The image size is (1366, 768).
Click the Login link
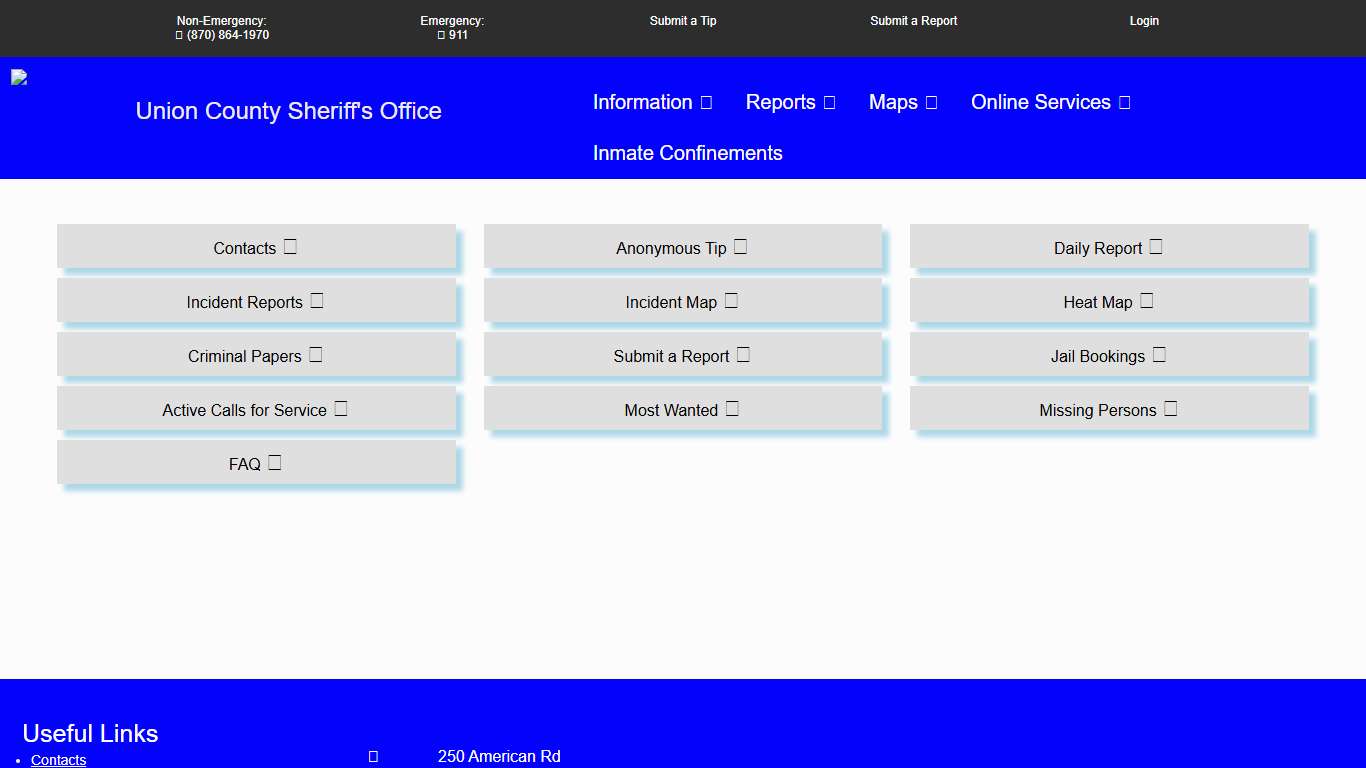(x=1144, y=21)
